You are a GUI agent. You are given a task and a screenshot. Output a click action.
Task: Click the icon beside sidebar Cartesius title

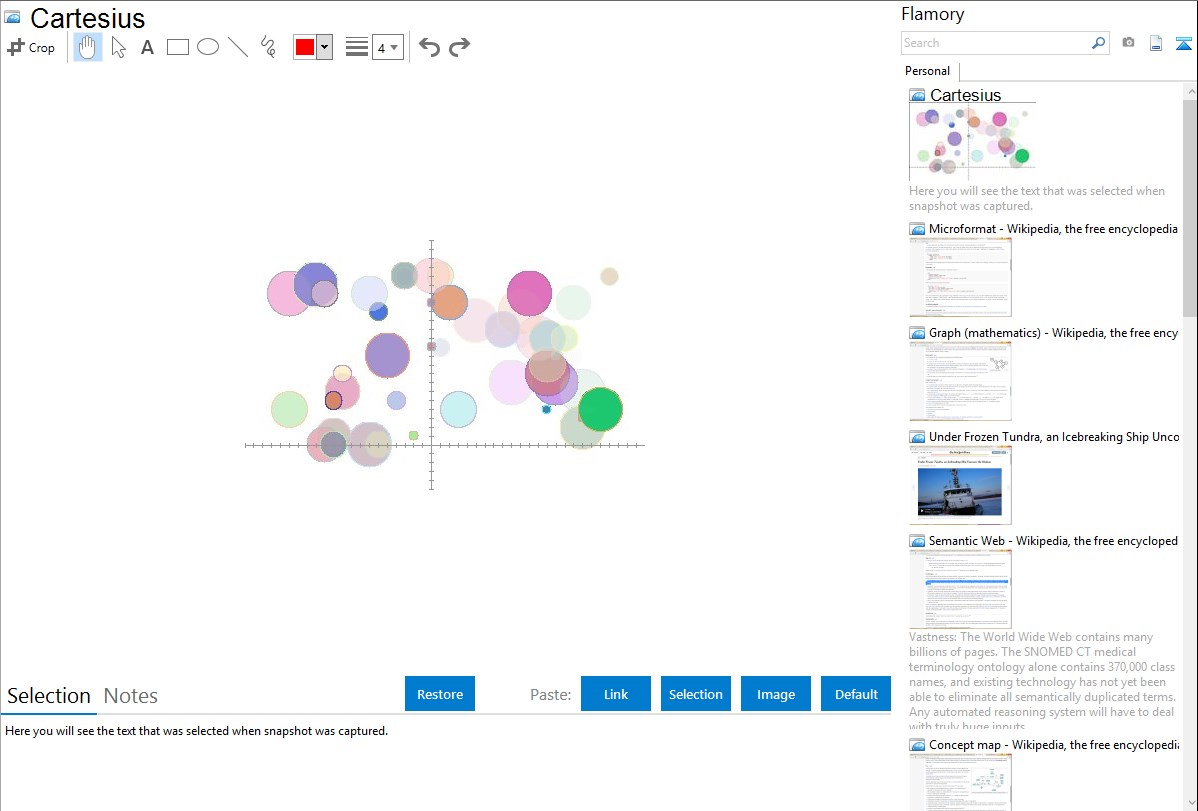pyautogui.click(x=917, y=96)
